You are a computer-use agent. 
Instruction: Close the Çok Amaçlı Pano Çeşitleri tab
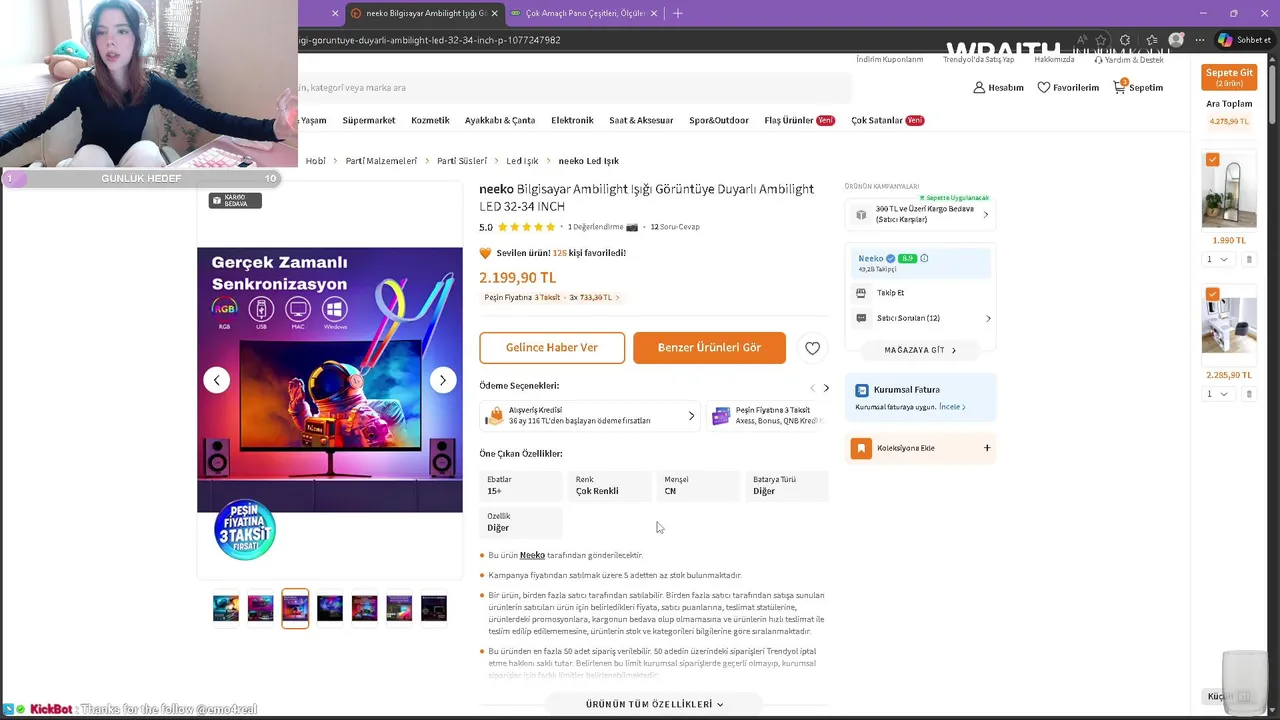654,13
